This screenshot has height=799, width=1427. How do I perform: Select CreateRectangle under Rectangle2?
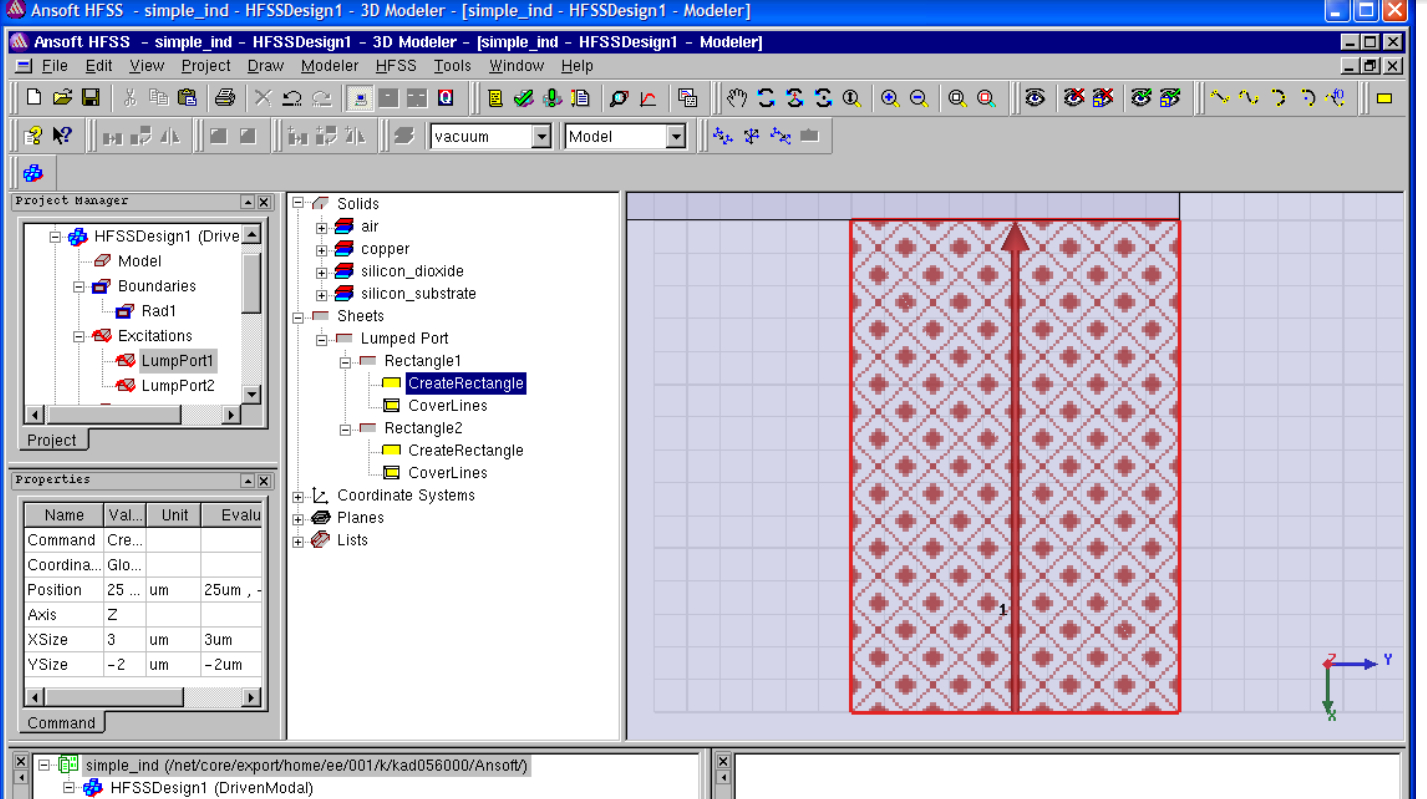tap(466, 451)
